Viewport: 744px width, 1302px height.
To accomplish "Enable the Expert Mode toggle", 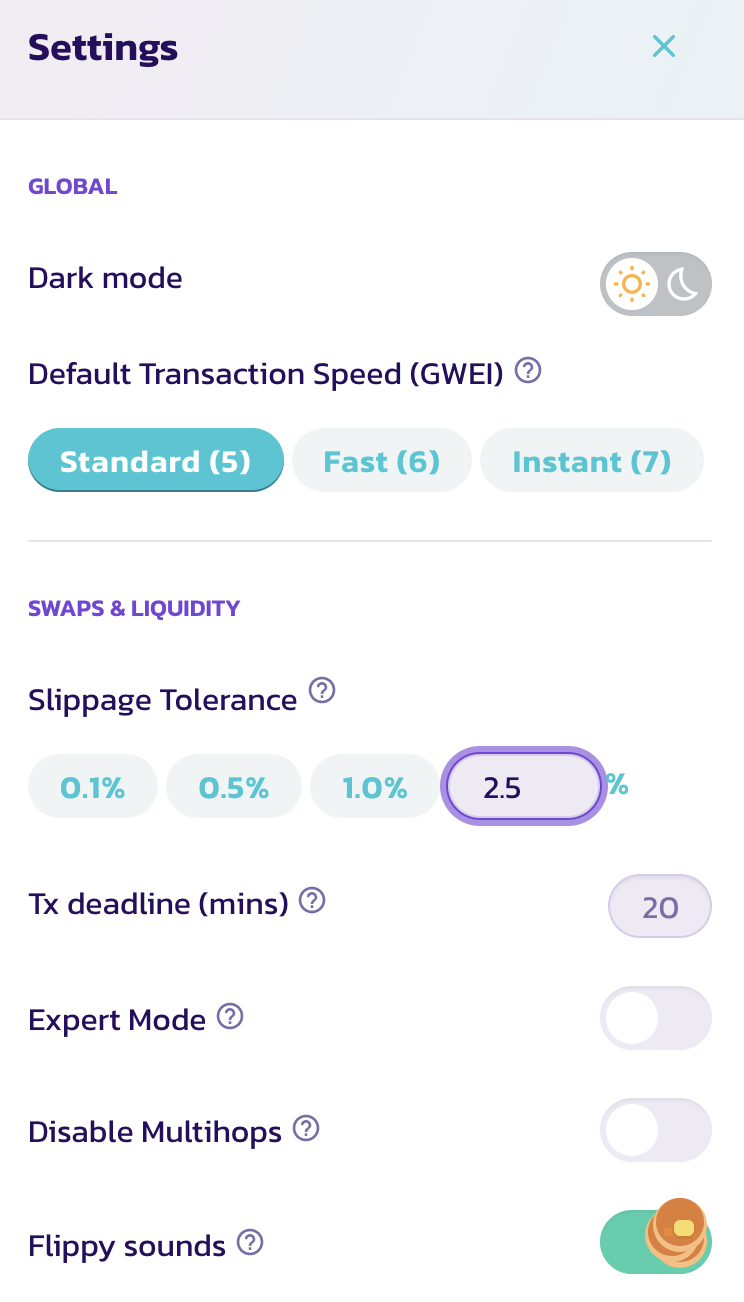I will point(655,1018).
